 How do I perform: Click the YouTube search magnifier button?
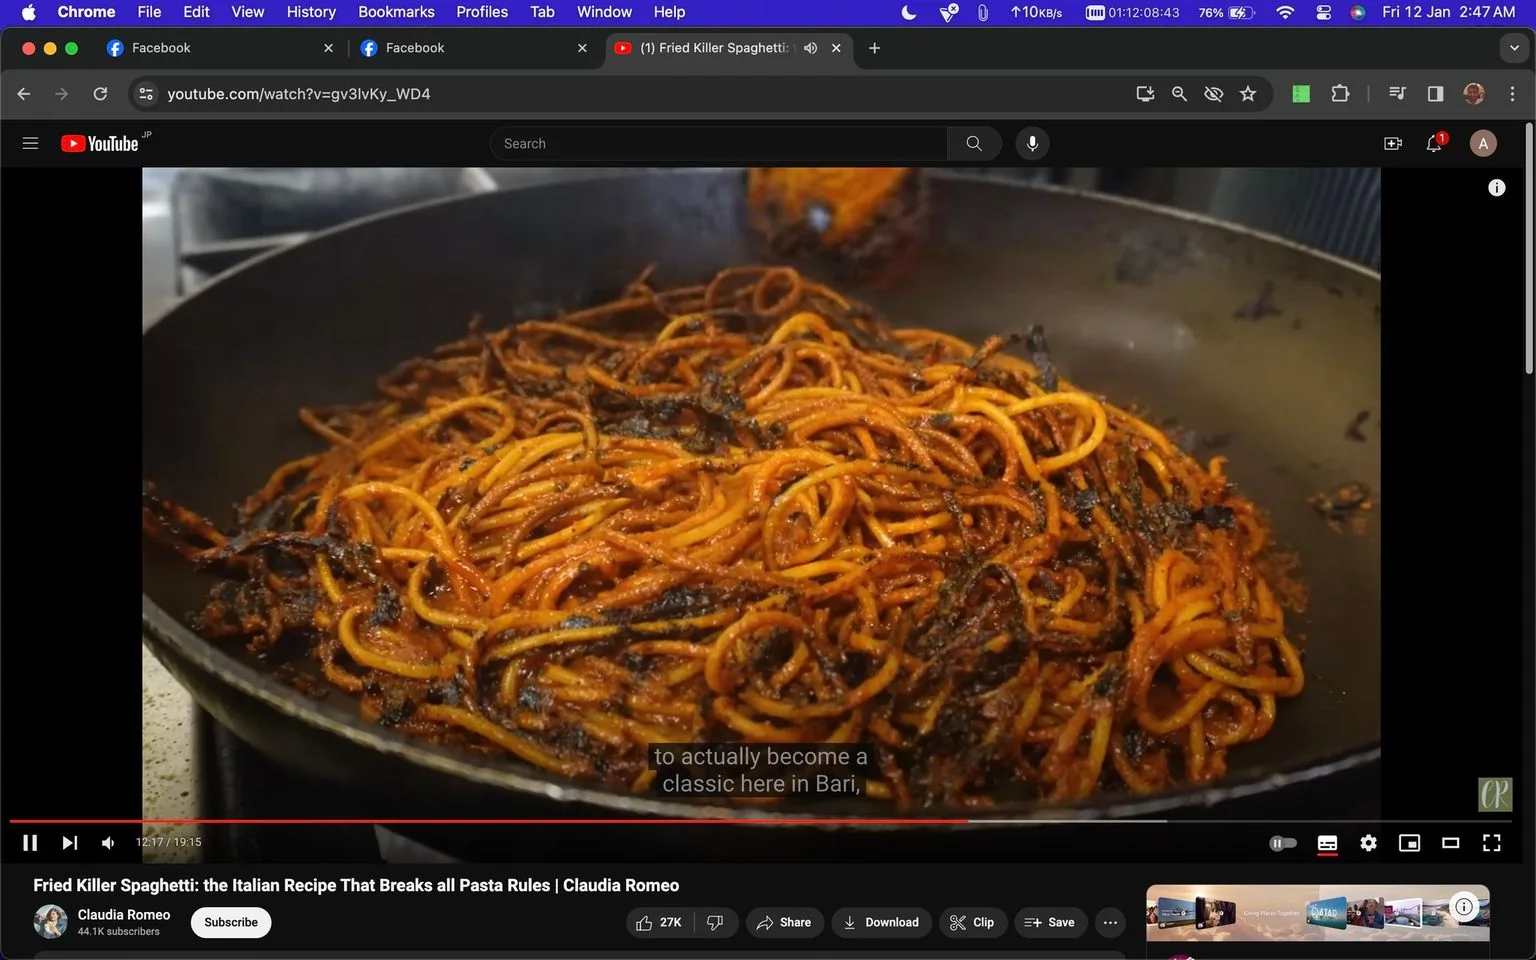point(974,143)
